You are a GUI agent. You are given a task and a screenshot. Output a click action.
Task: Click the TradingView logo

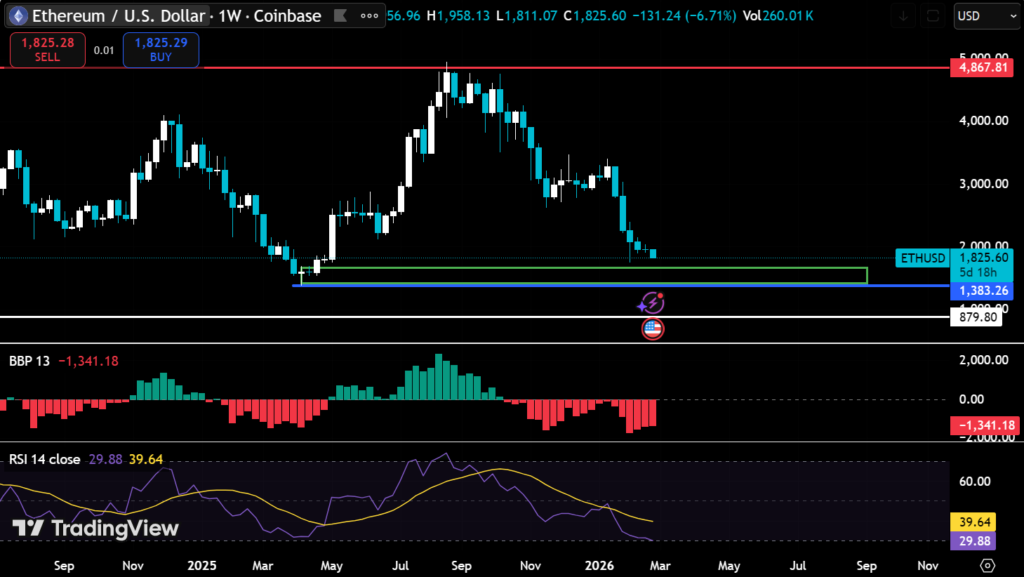[x=95, y=528]
